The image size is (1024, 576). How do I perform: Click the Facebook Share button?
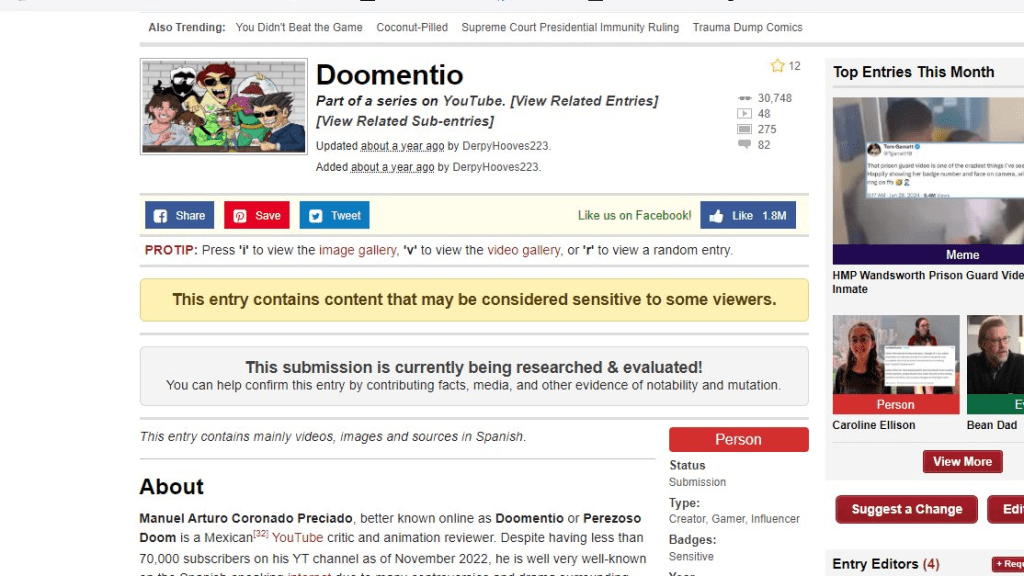click(179, 215)
